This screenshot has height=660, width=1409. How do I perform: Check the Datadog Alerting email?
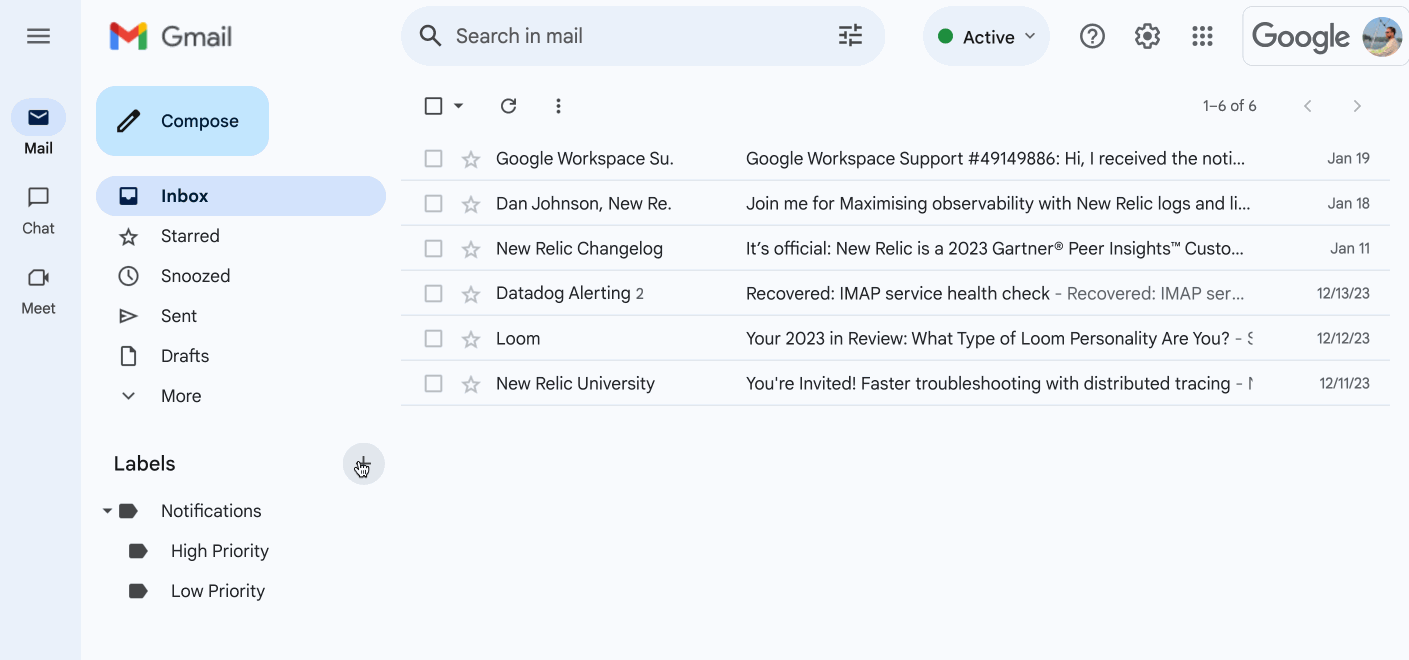pos(433,294)
